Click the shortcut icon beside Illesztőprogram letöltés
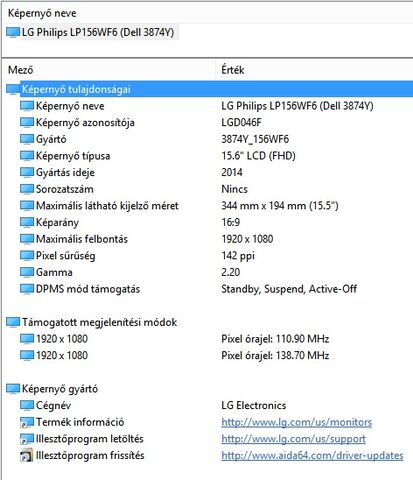Viewport: 413px width, 480px height. point(27,439)
